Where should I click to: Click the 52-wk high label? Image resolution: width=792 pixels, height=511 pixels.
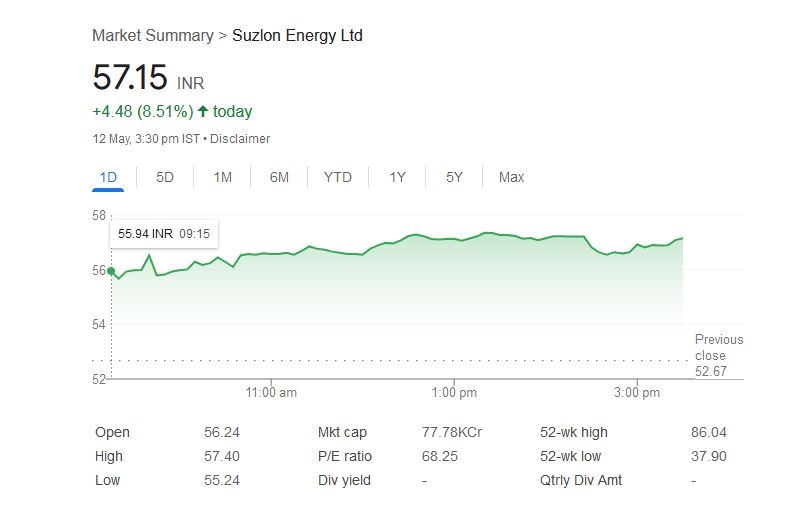574,433
